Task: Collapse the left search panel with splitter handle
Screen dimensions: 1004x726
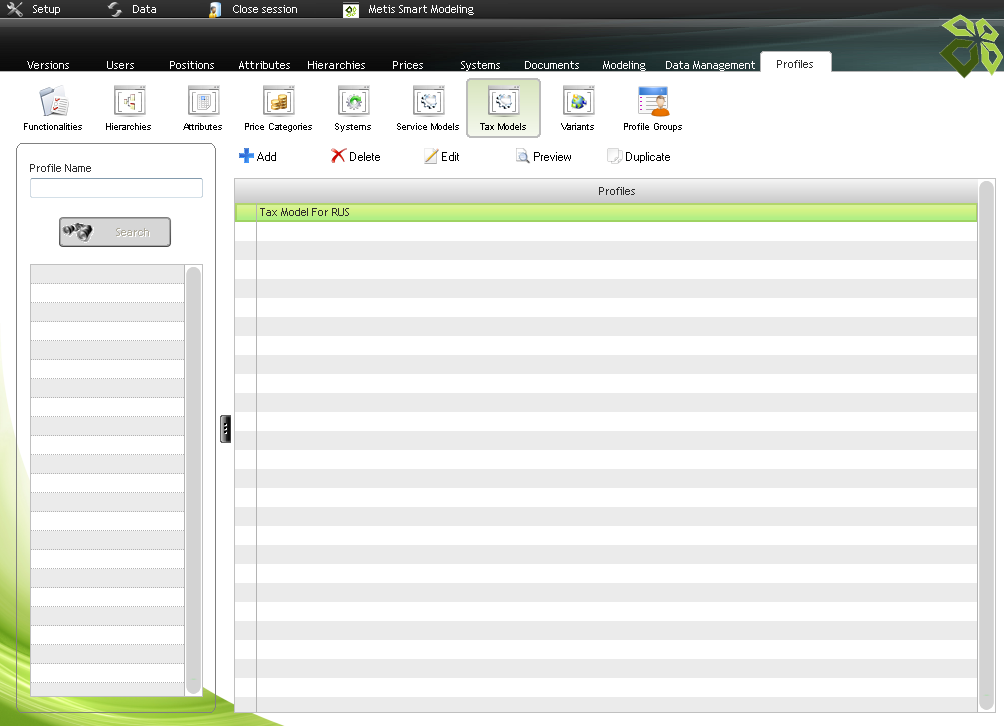Action: [x=226, y=429]
